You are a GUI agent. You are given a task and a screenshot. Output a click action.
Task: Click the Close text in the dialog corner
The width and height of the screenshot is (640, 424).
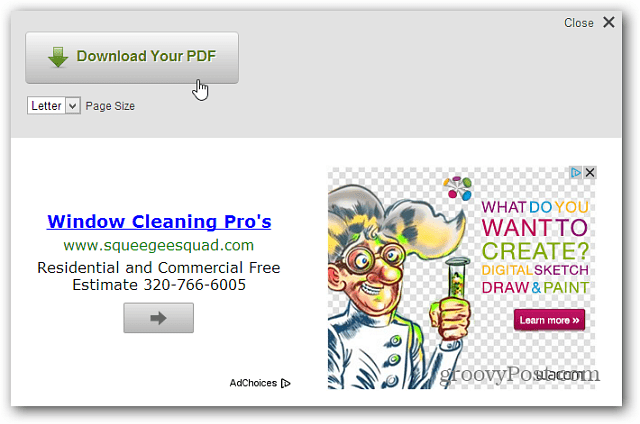(x=578, y=23)
